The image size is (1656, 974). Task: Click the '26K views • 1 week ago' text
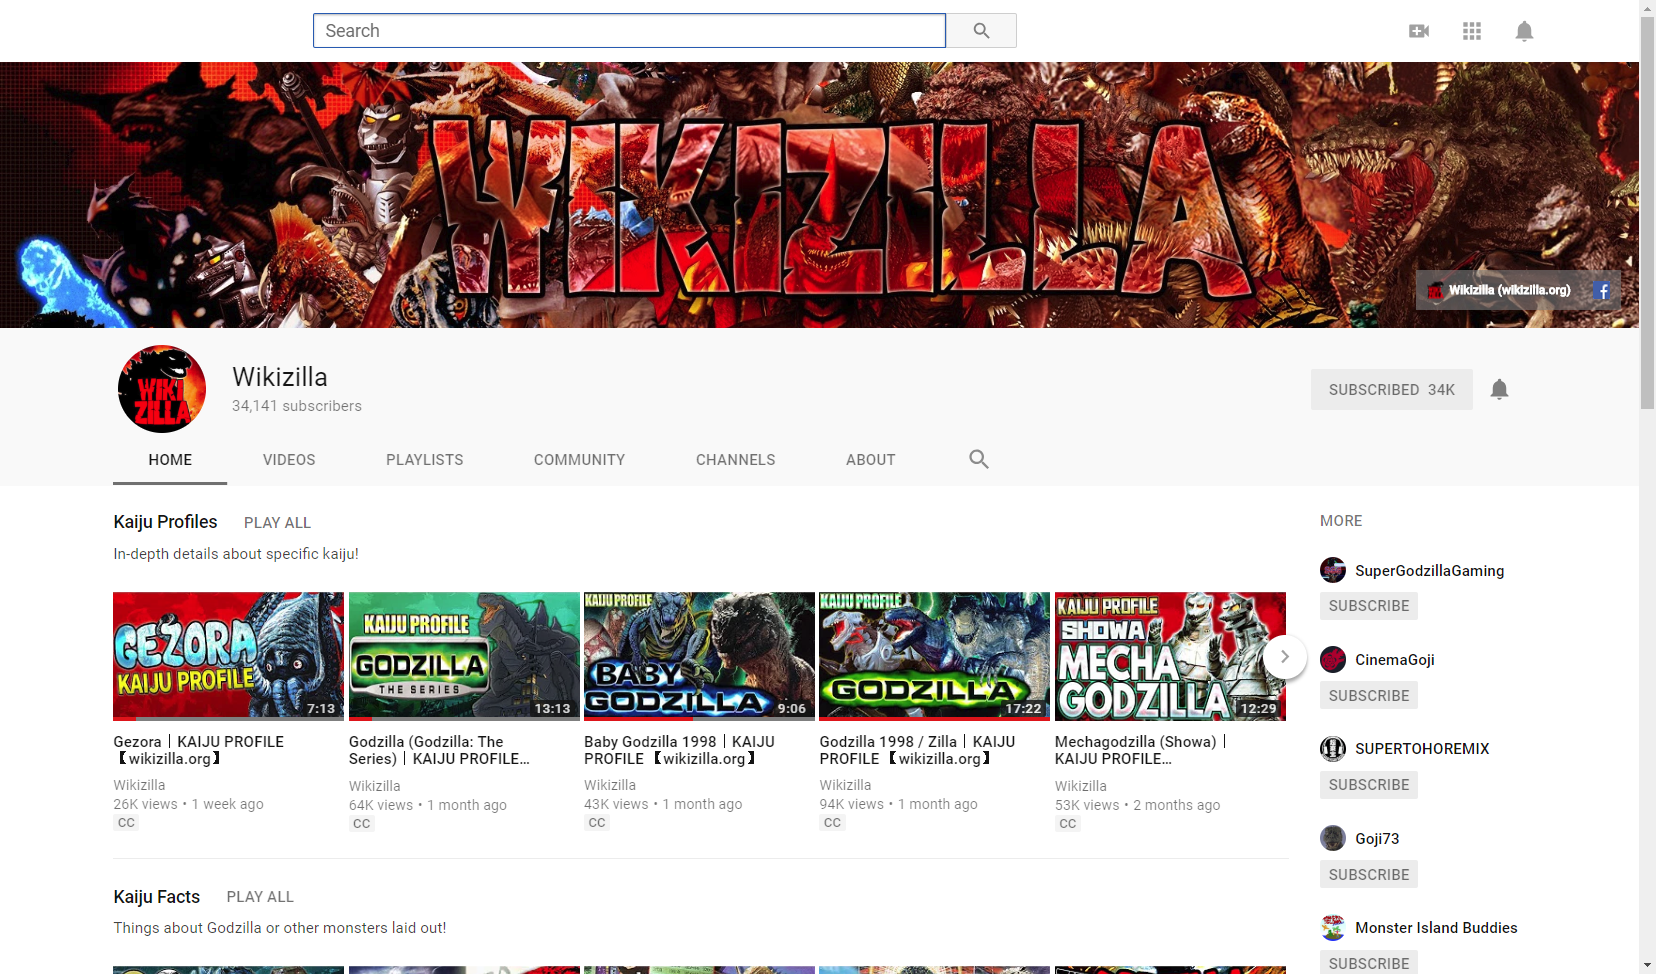[x=189, y=804]
